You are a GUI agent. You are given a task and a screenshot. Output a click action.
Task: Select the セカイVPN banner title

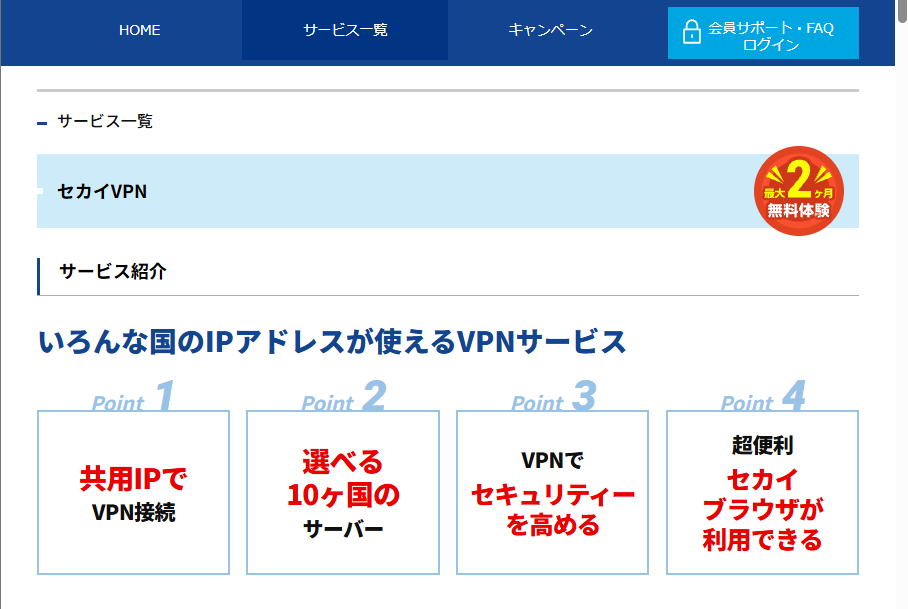pyautogui.click(x=103, y=191)
